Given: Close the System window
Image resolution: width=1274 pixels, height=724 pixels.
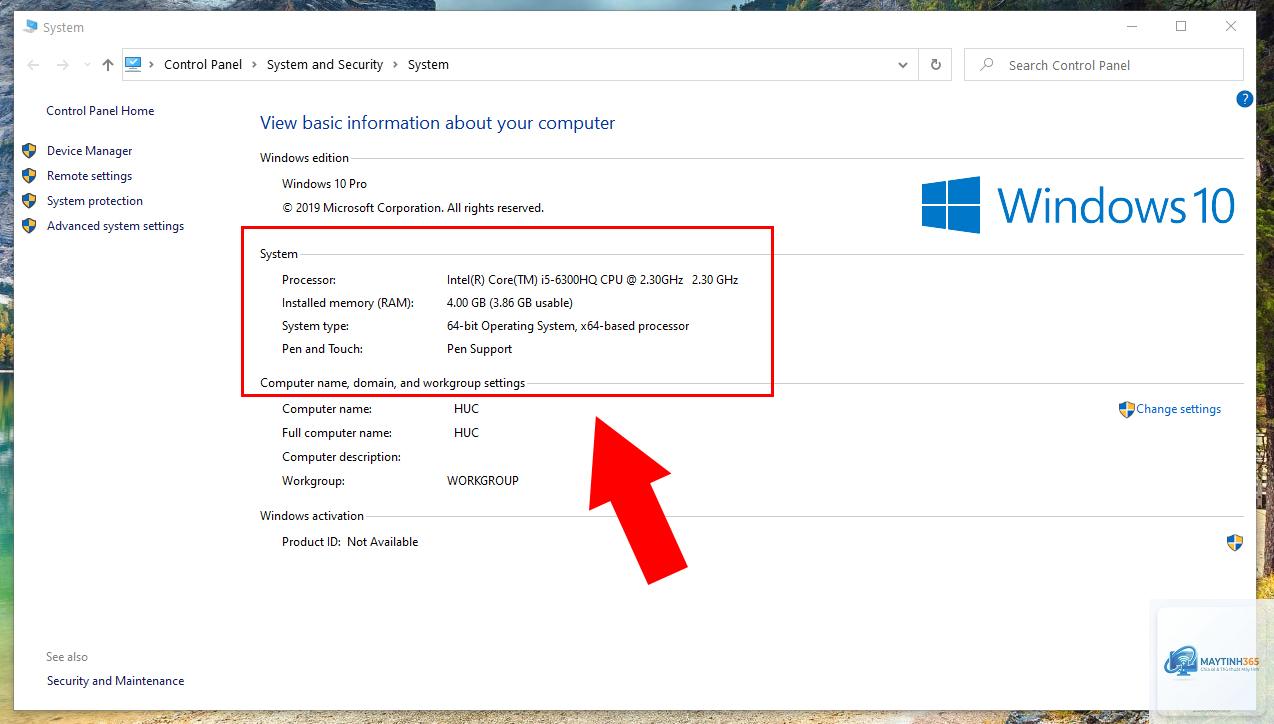Looking at the screenshot, I should tap(1231, 27).
